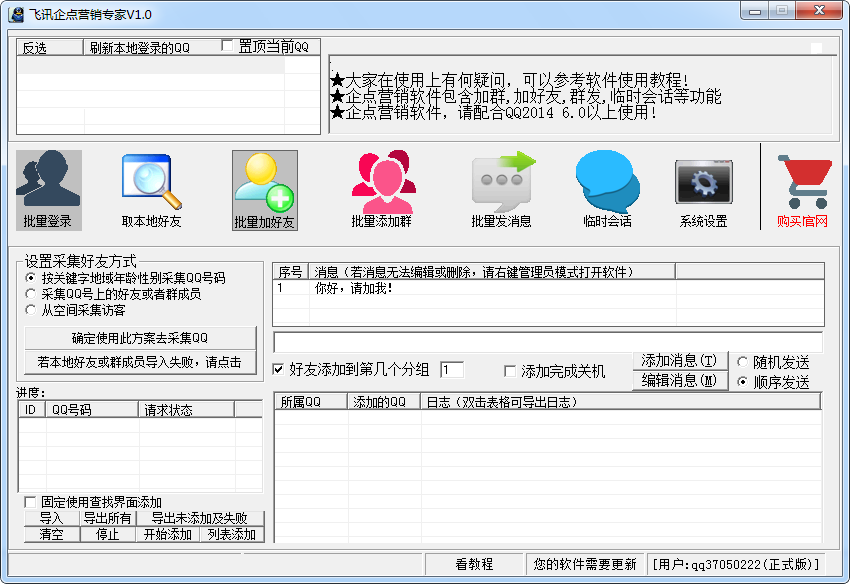
Task: Enable the 置顶当前QQ checkbox
Action: 228,46
